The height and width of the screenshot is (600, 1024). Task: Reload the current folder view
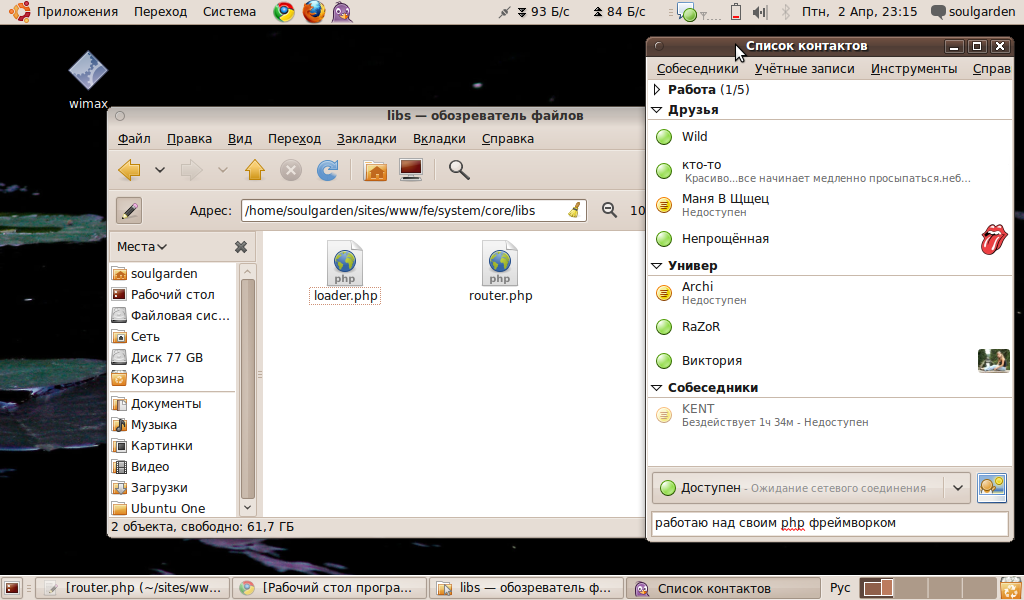tap(327, 170)
